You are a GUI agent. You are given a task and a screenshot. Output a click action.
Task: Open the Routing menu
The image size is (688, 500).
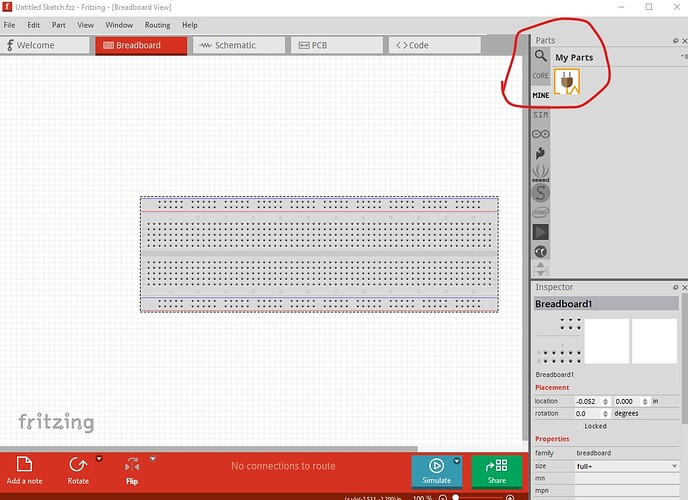(x=157, y=24)
